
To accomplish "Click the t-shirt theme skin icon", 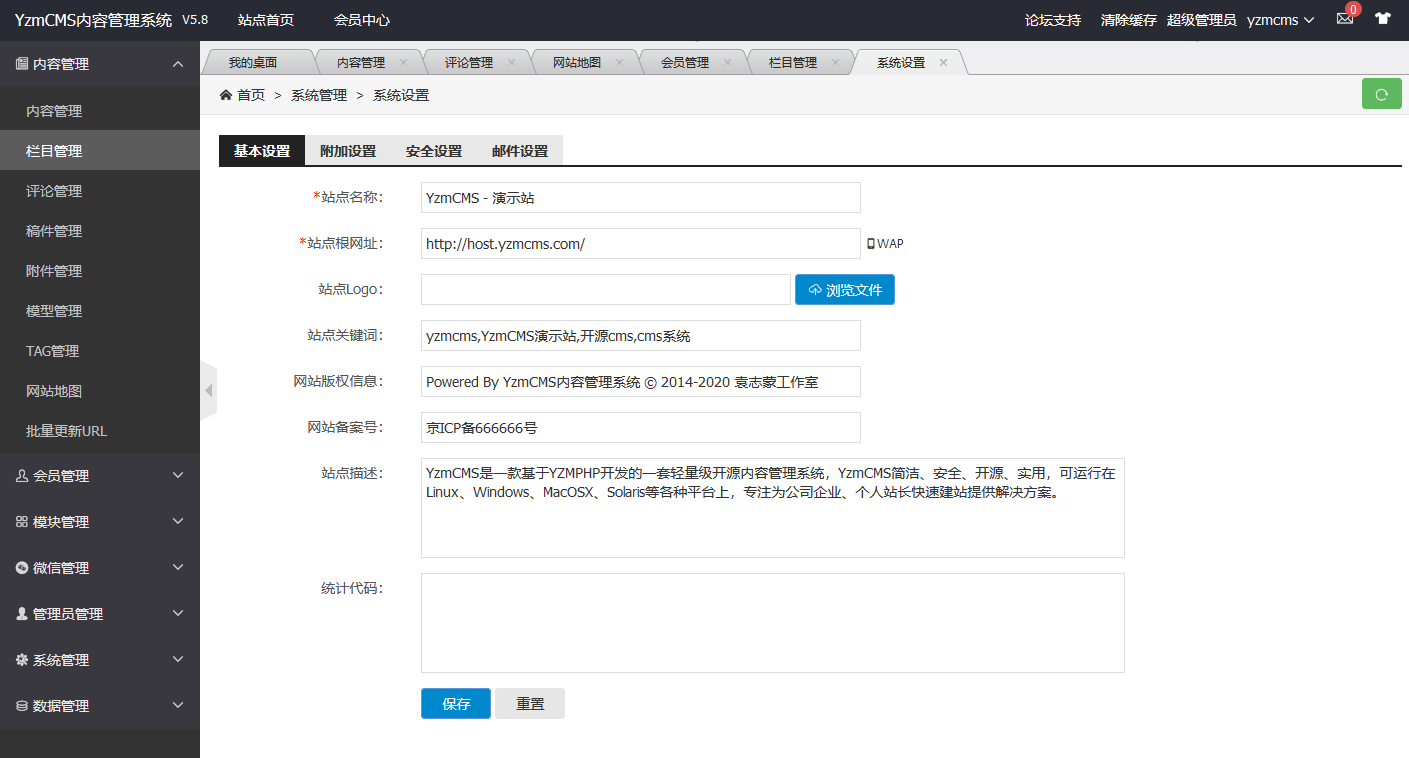I will click(x=1383, y=19).
